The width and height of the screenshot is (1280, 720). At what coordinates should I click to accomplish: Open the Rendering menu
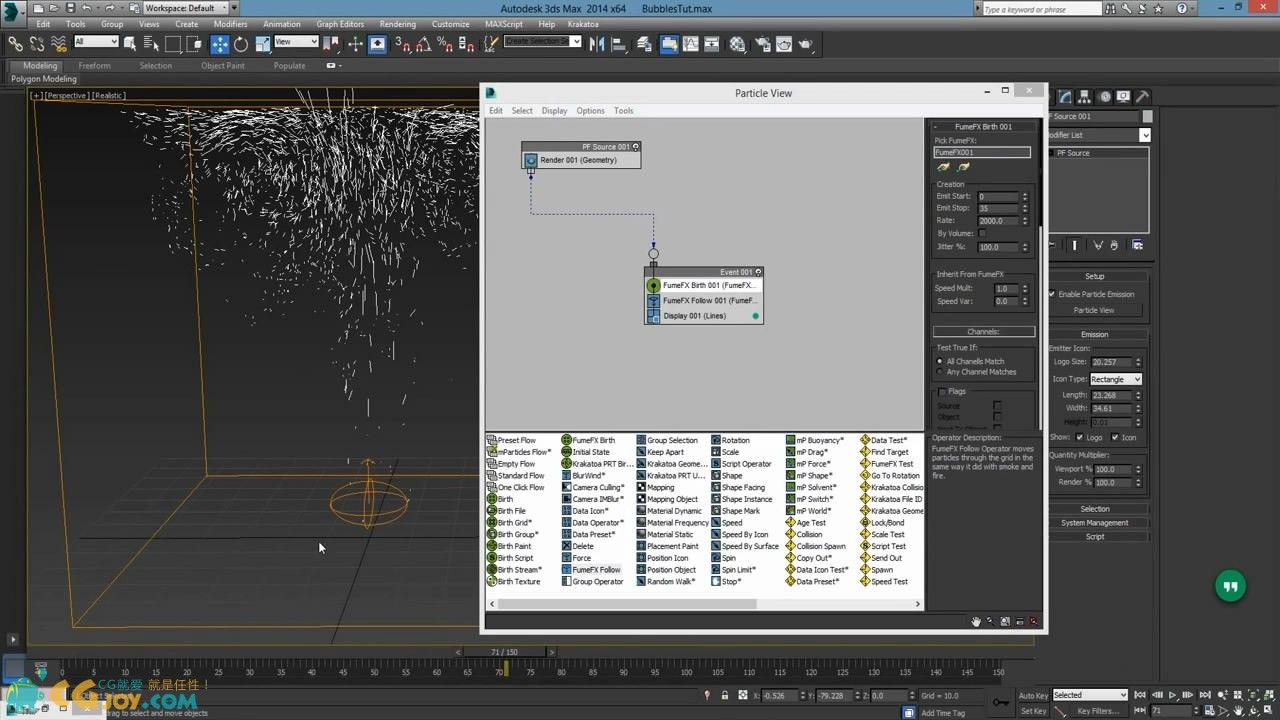[x=397, y=24]
